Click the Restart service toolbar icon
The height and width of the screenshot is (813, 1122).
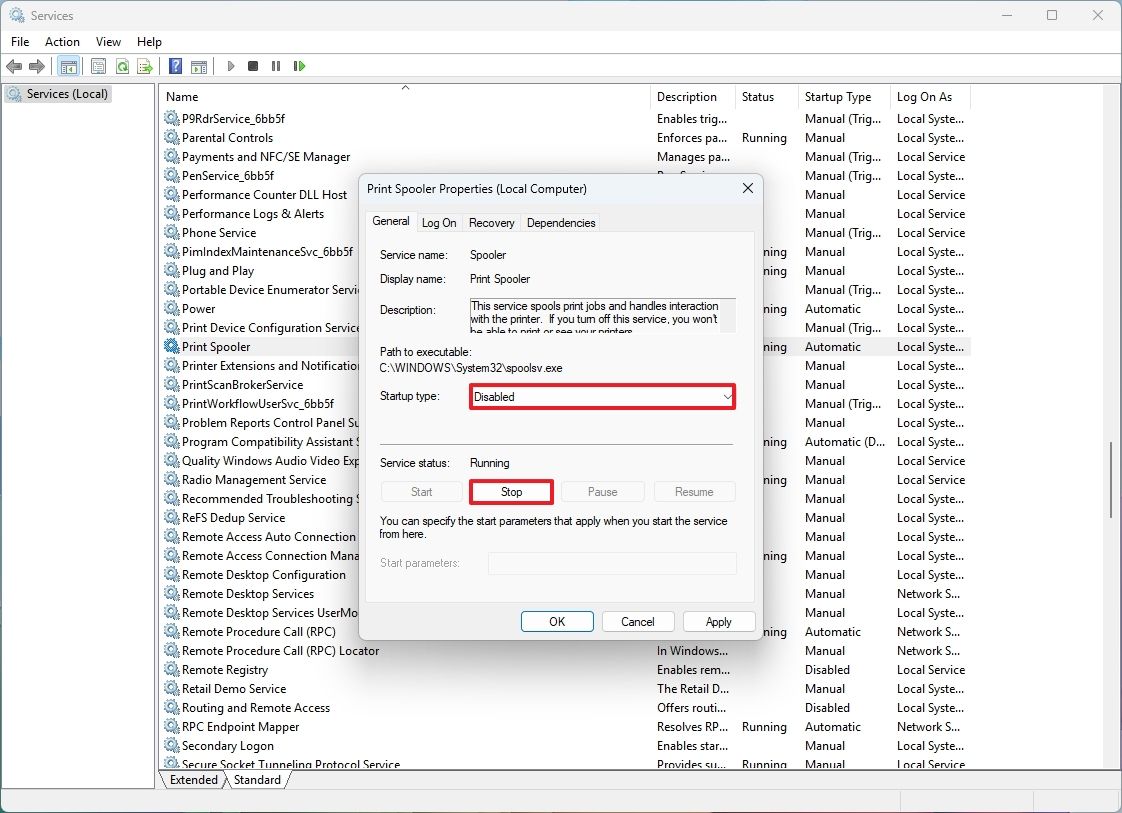[x=299, y=66]
